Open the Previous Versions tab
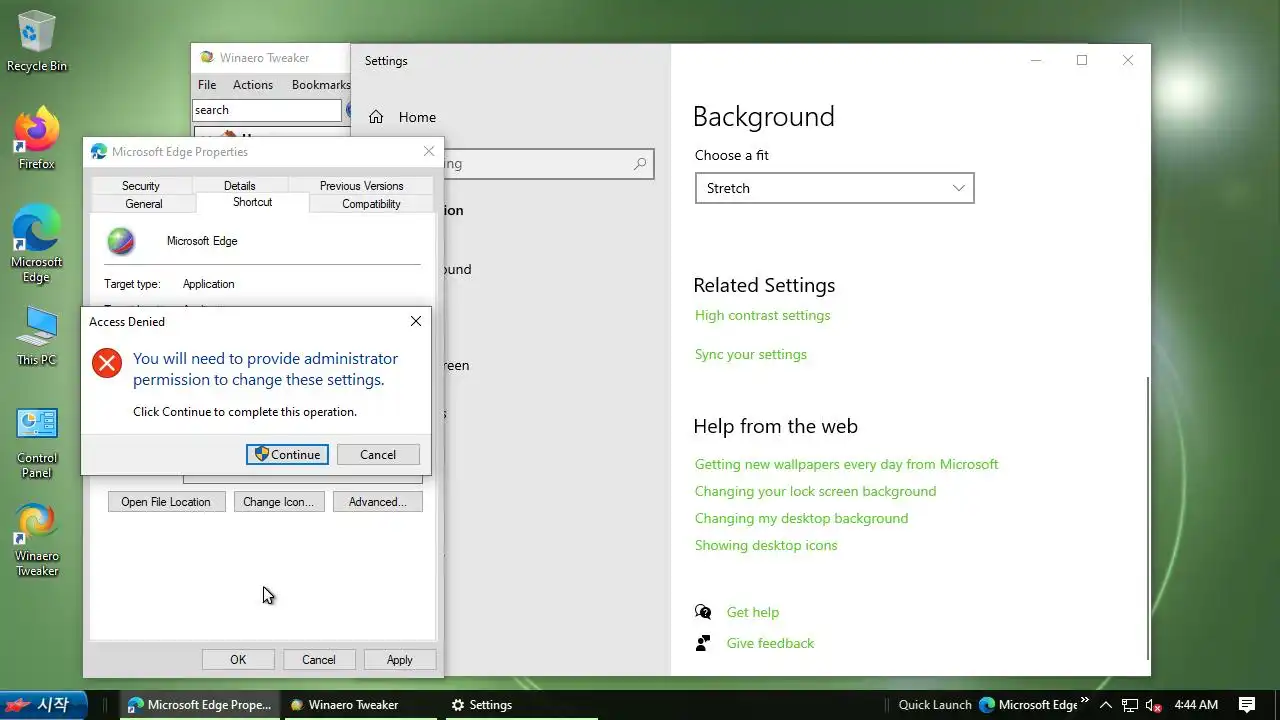The height and width of the screenshot is (720, 1280). [x=362, y=186]
